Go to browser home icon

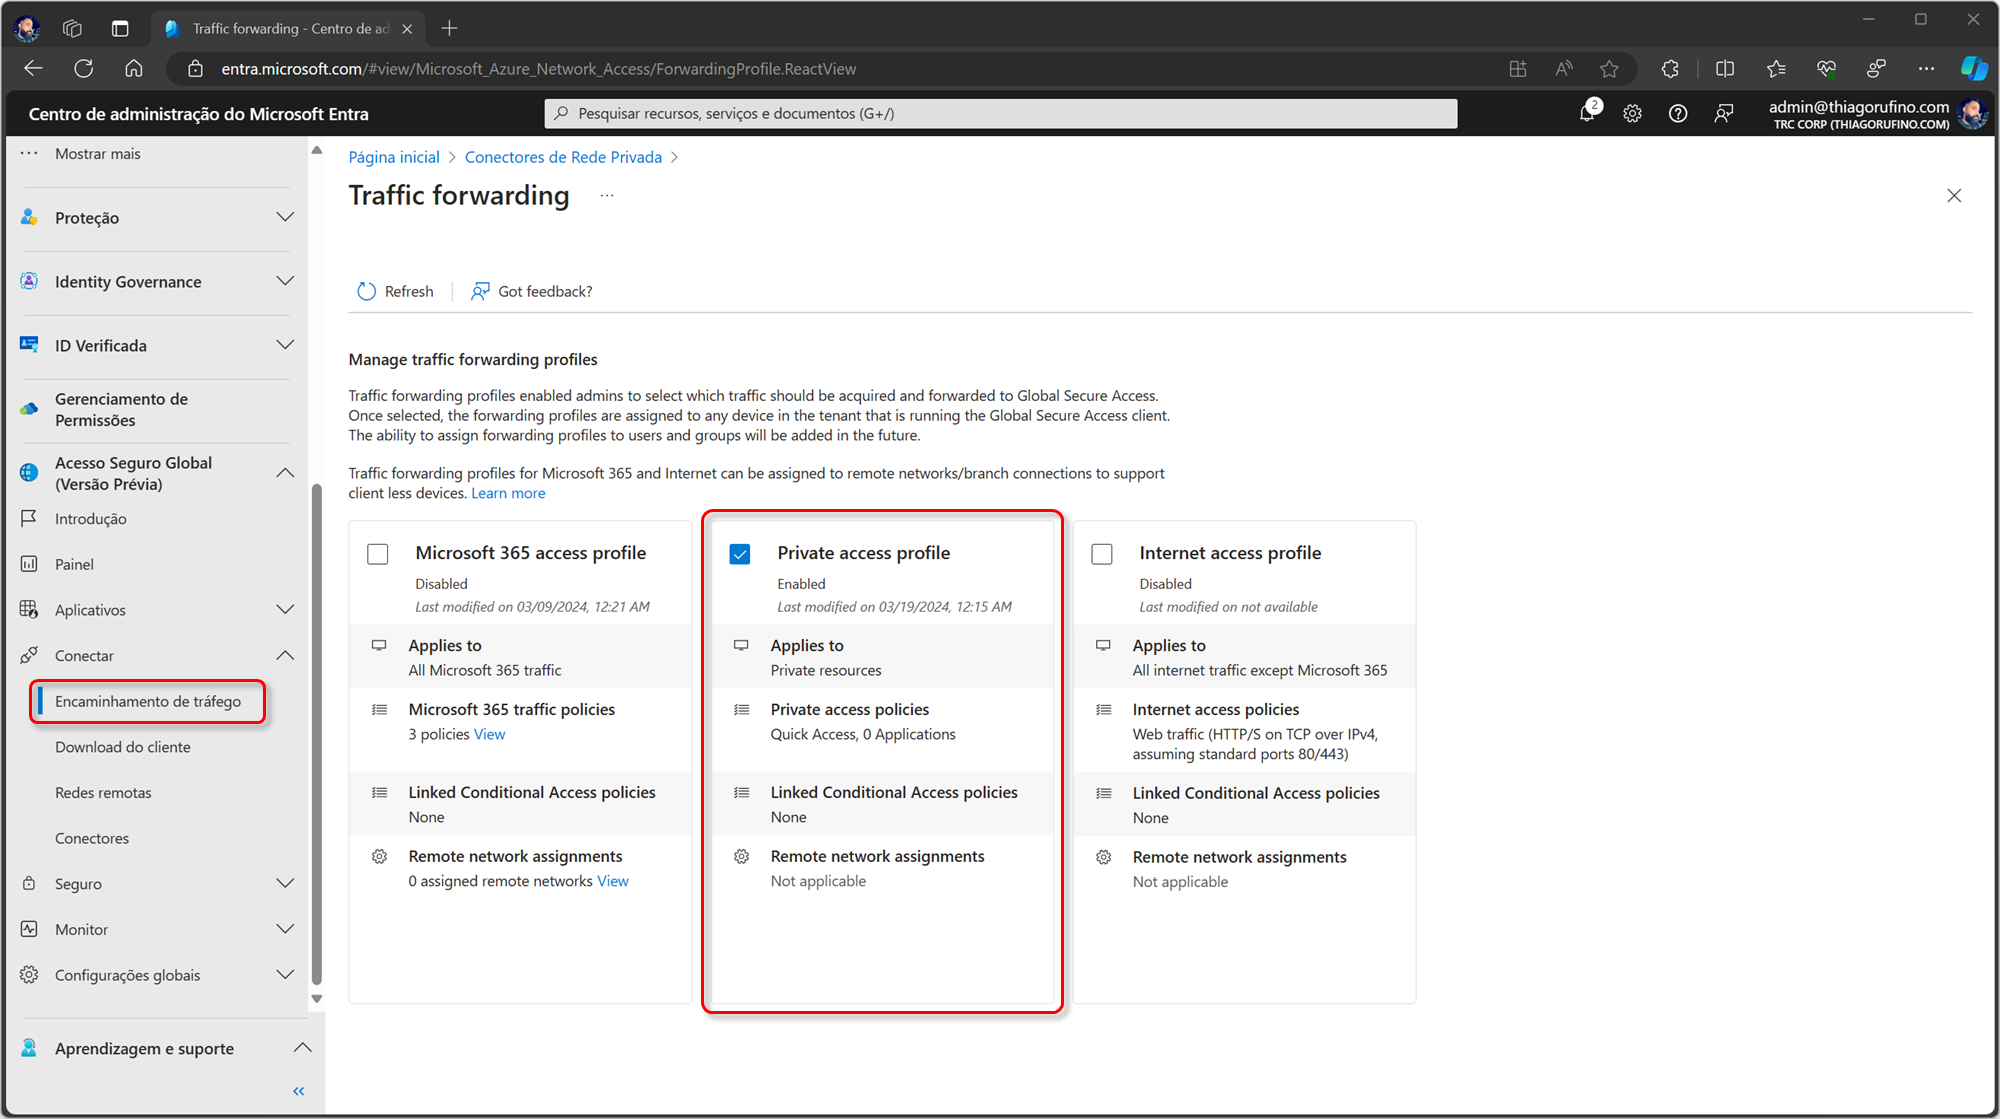pos(134,69)
